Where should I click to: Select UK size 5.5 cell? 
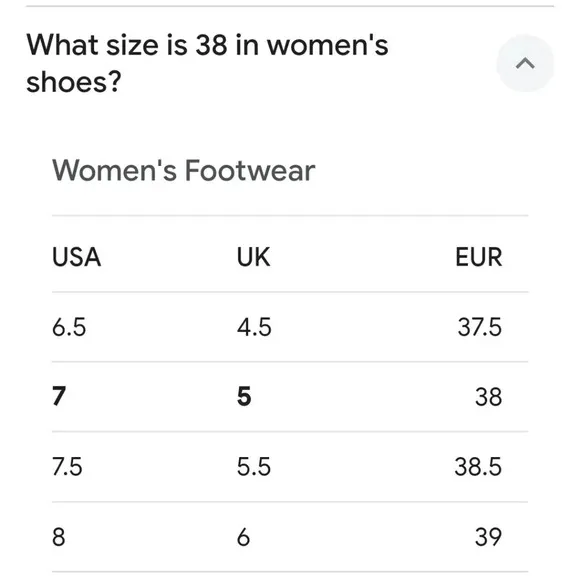254,466
